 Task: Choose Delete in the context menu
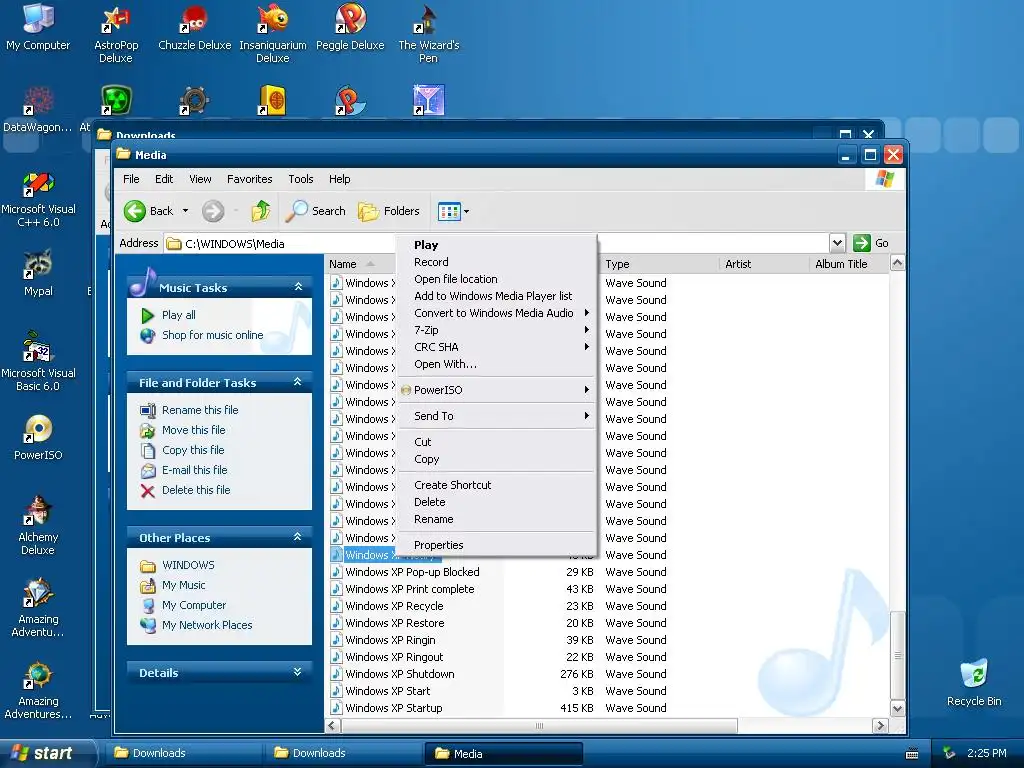pos(496,502)
